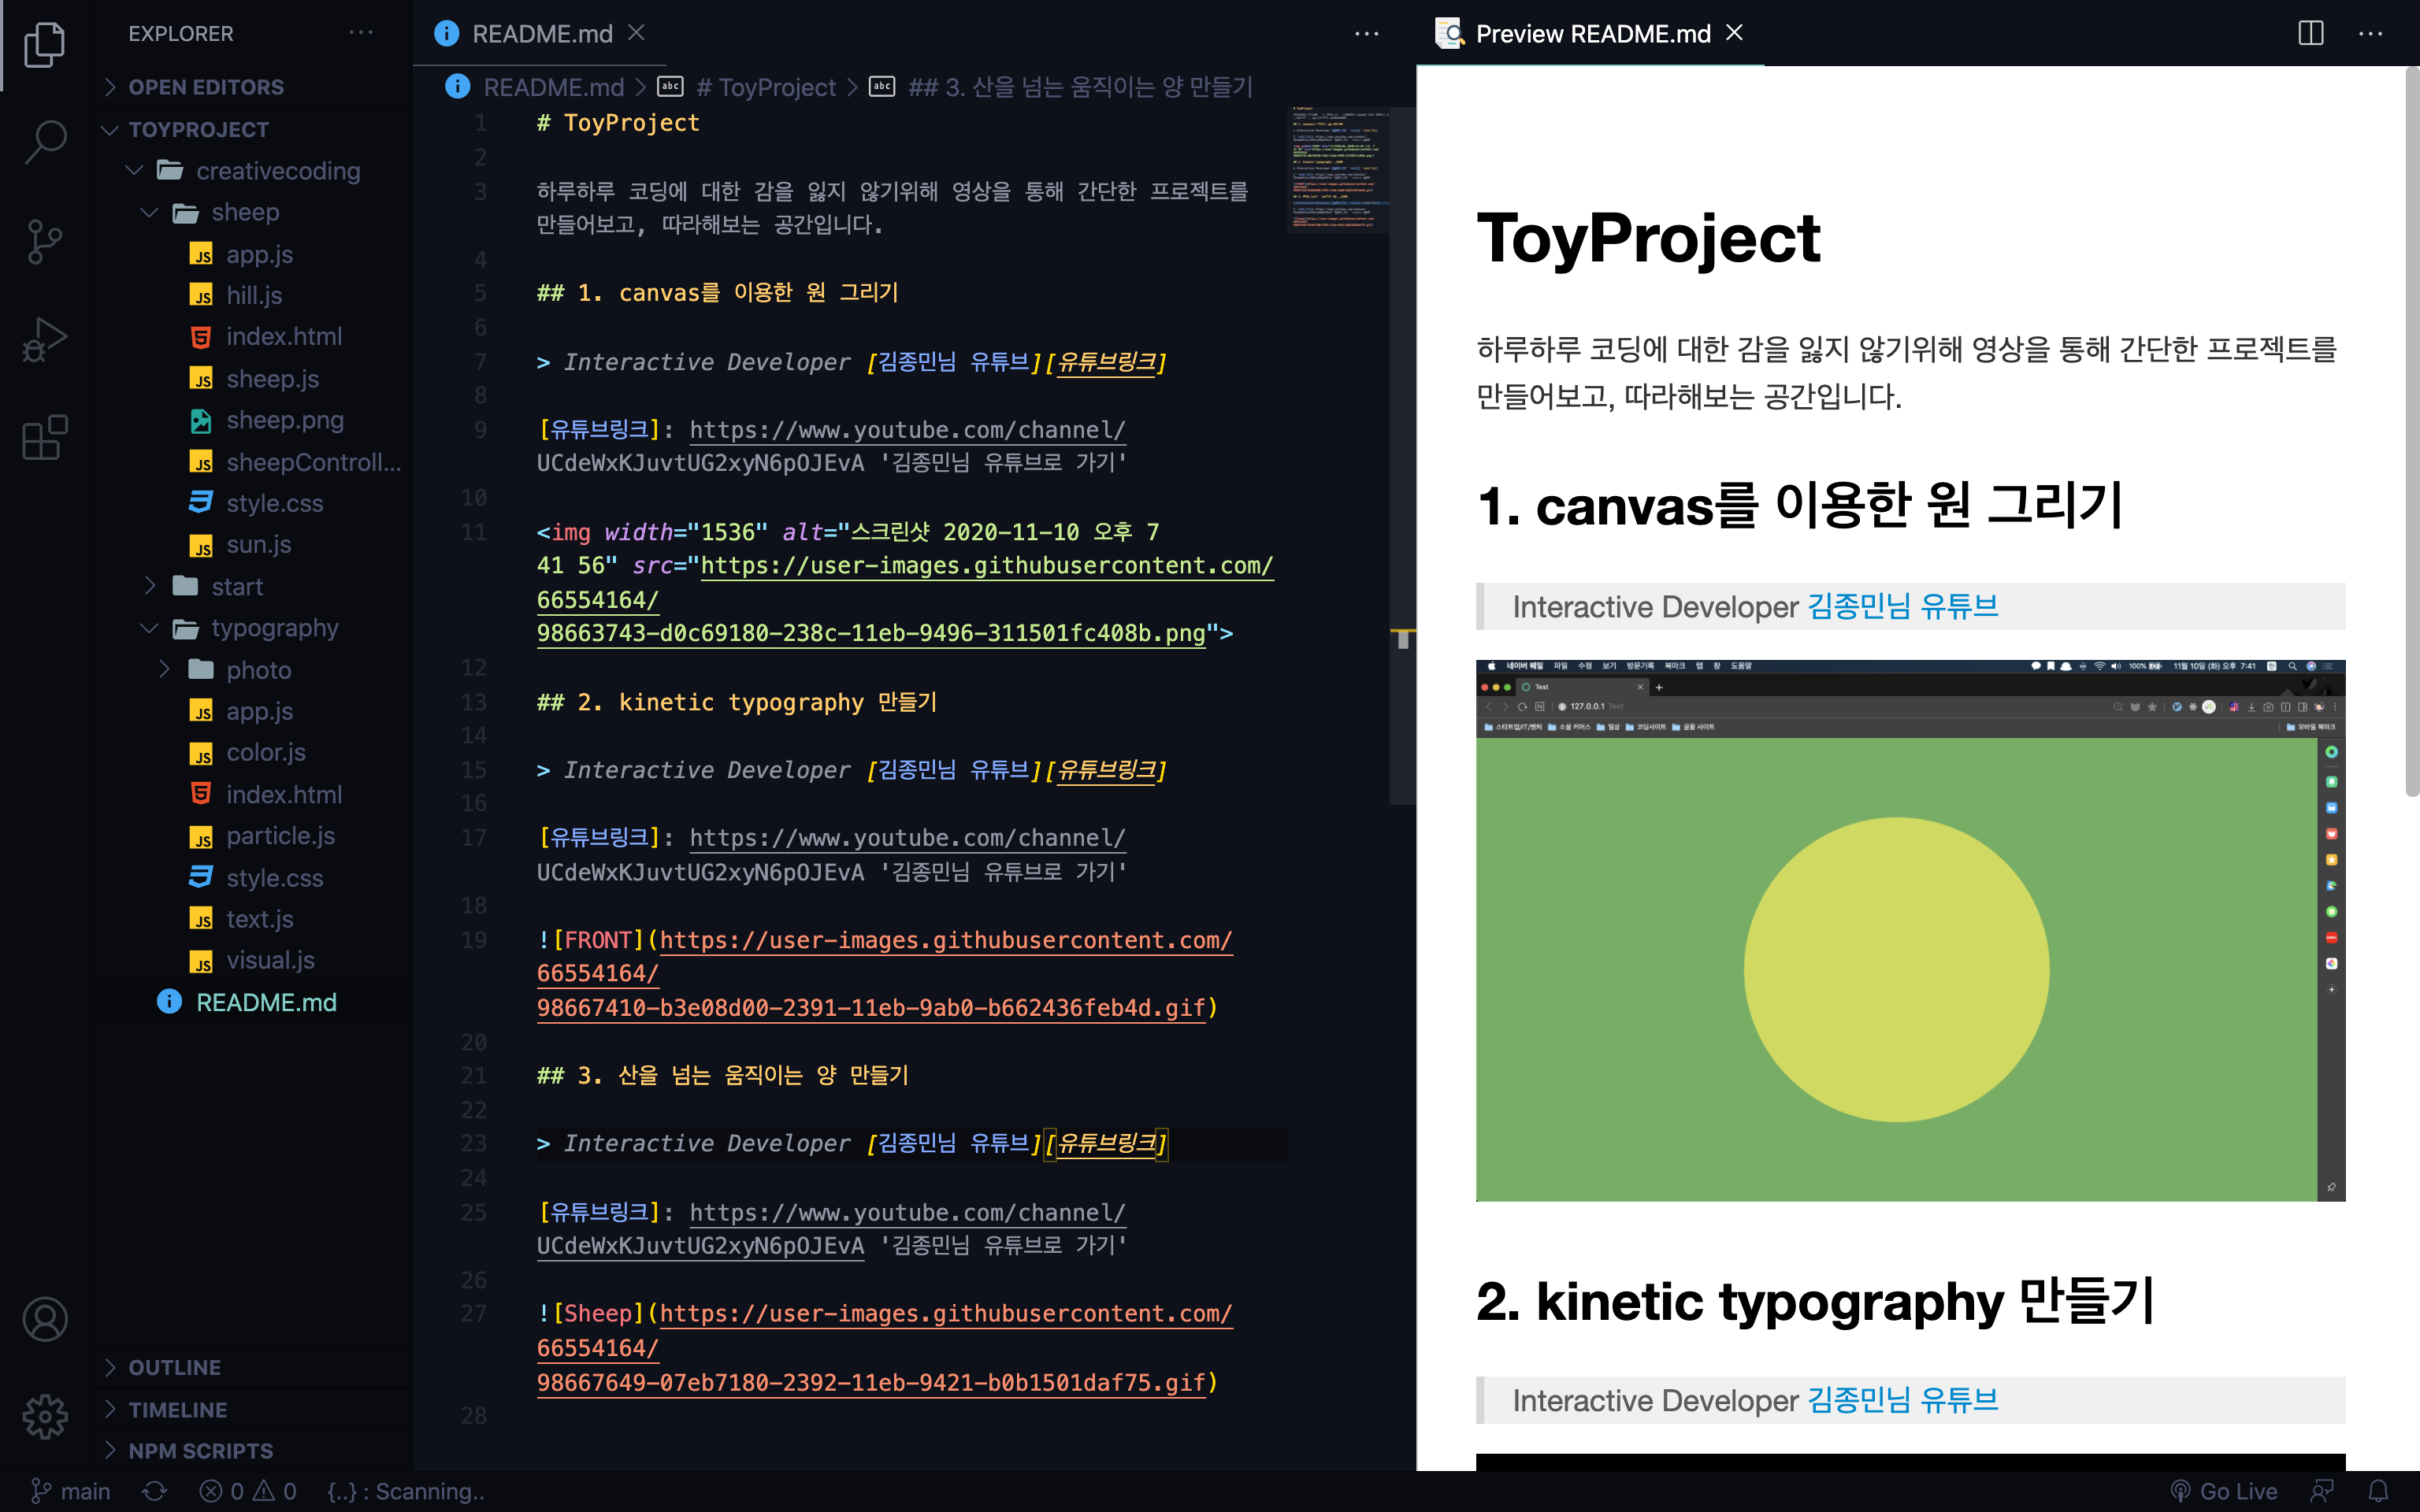Open Run and Debug view
Screen dimensions: 2420x1512
[45, 339]
